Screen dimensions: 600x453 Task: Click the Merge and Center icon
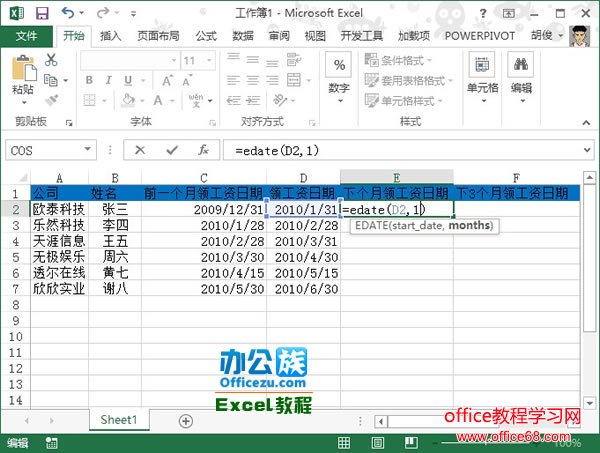pyautogui.click(x=294, y=80)
